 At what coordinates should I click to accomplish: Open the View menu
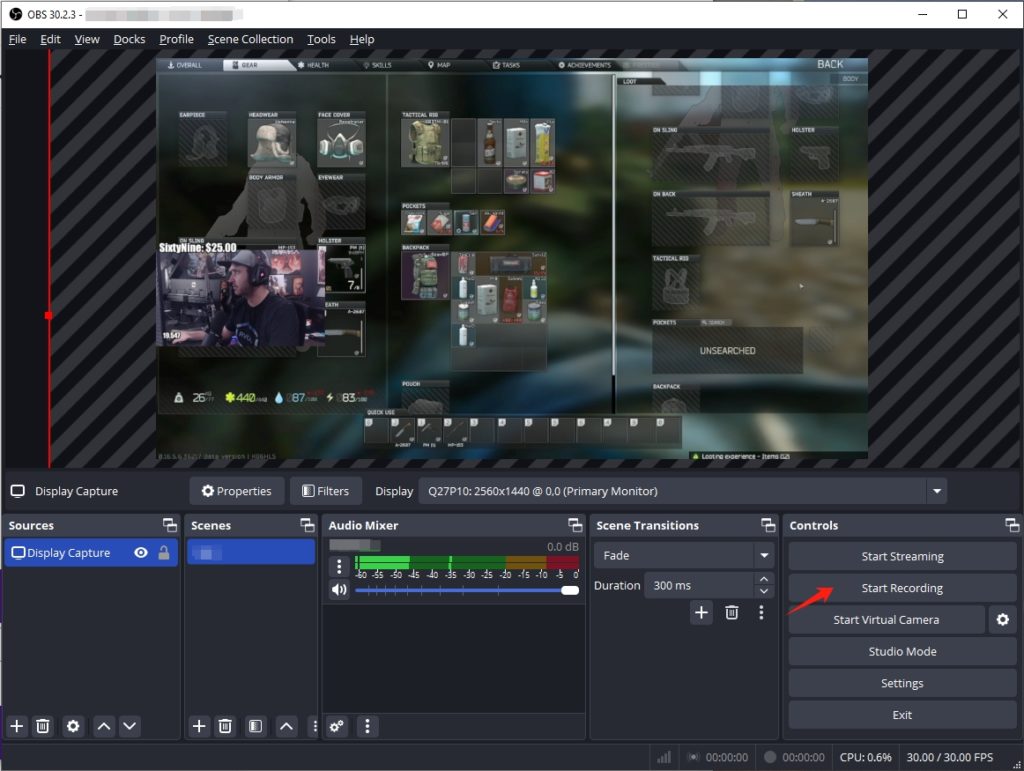(87, 39)
